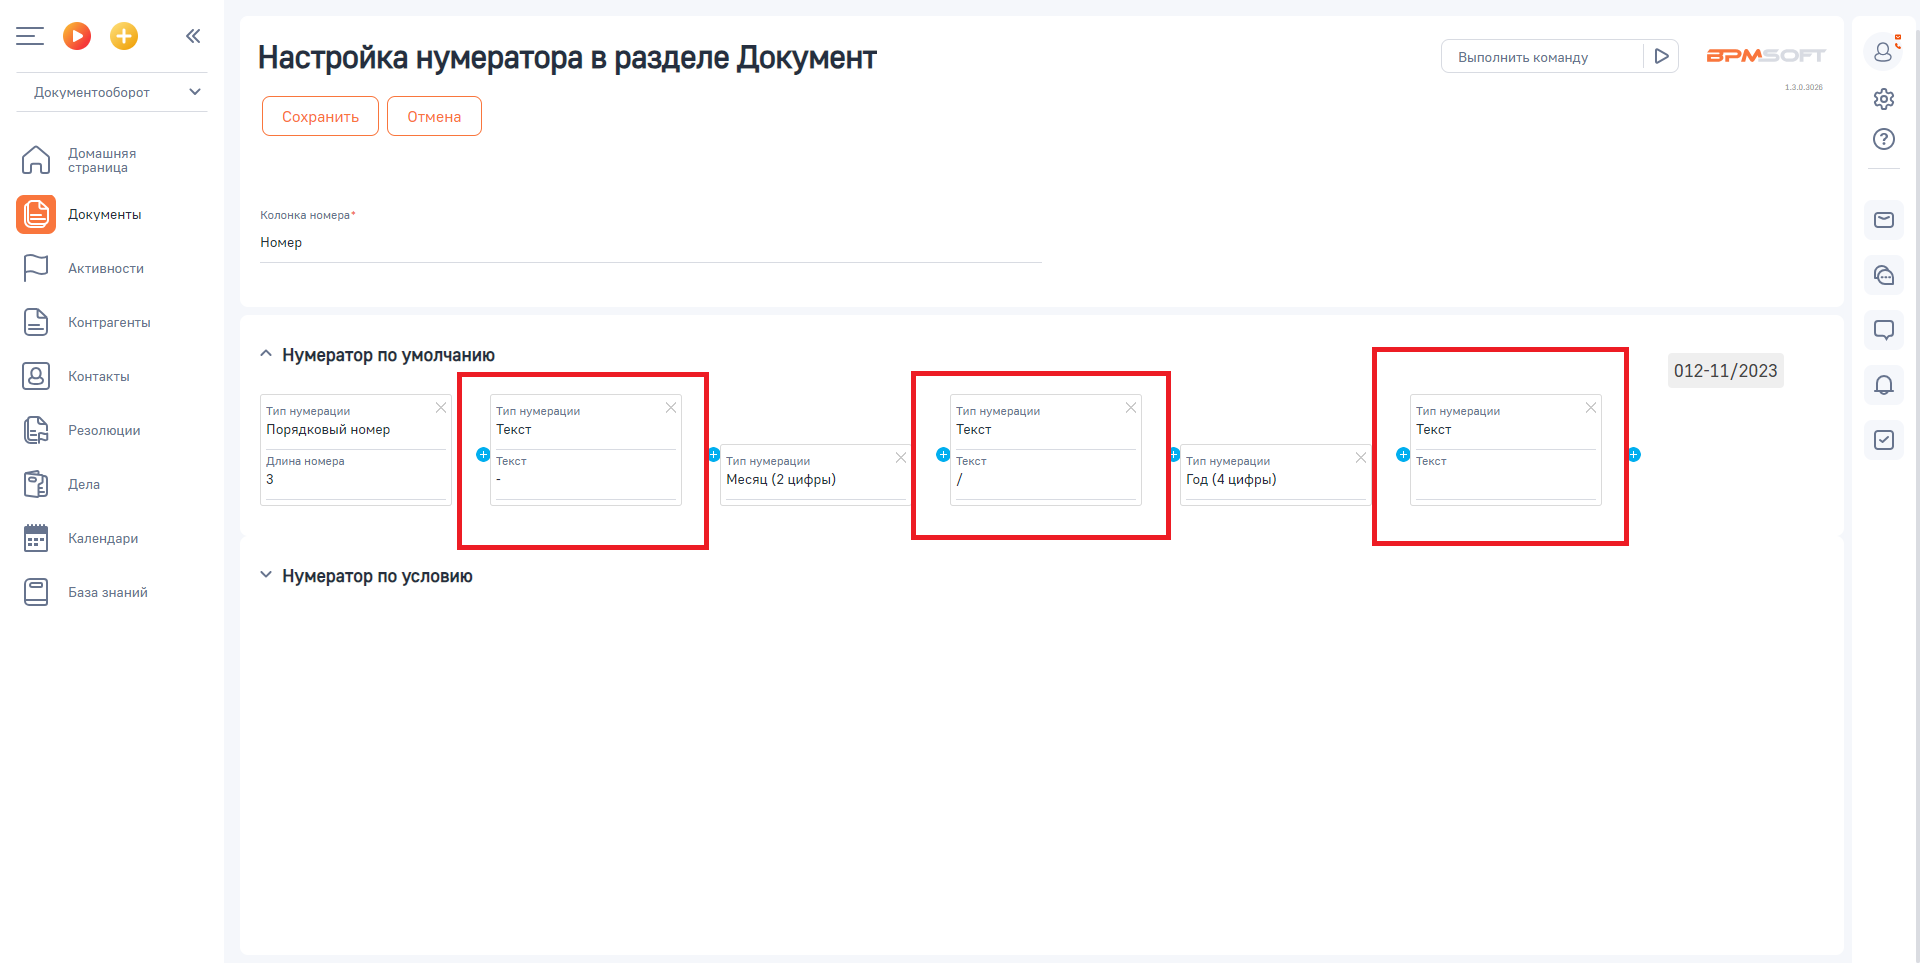Remove the Текст block with dash
The height and width of the screenshot is (963, 1920).
coord(671,407)
